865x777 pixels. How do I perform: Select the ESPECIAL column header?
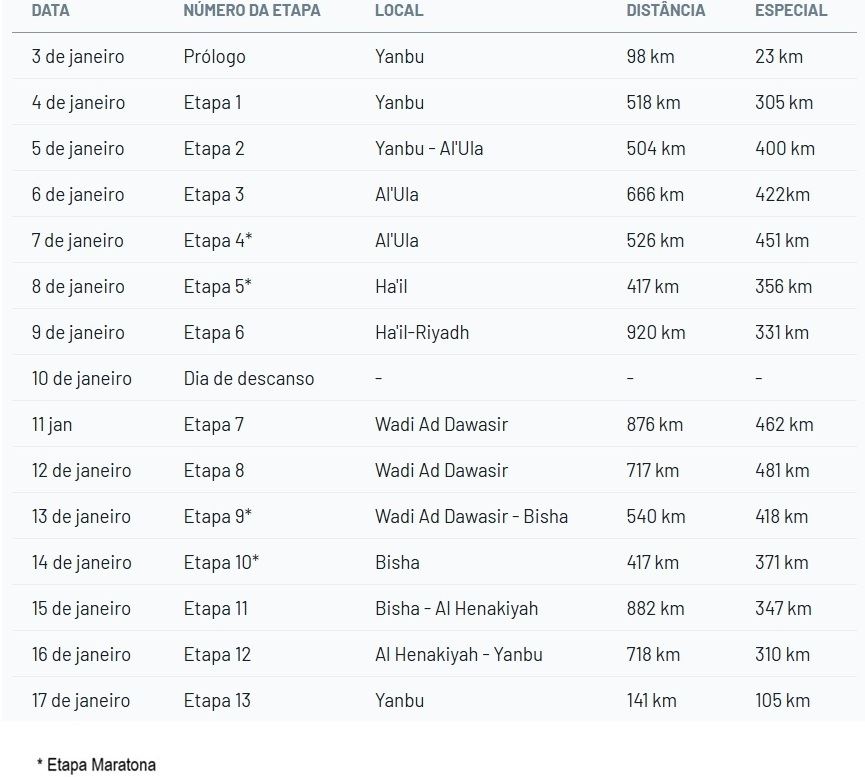click(791, 11)
